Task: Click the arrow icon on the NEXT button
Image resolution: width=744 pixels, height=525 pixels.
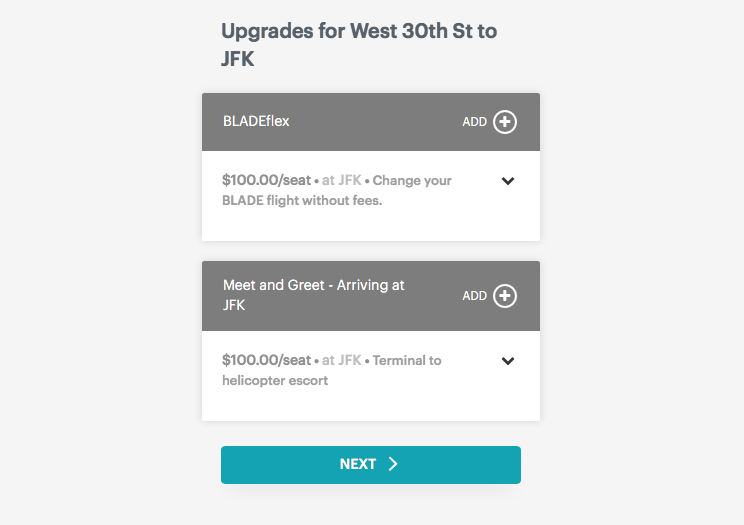Action: click(393, 464)
